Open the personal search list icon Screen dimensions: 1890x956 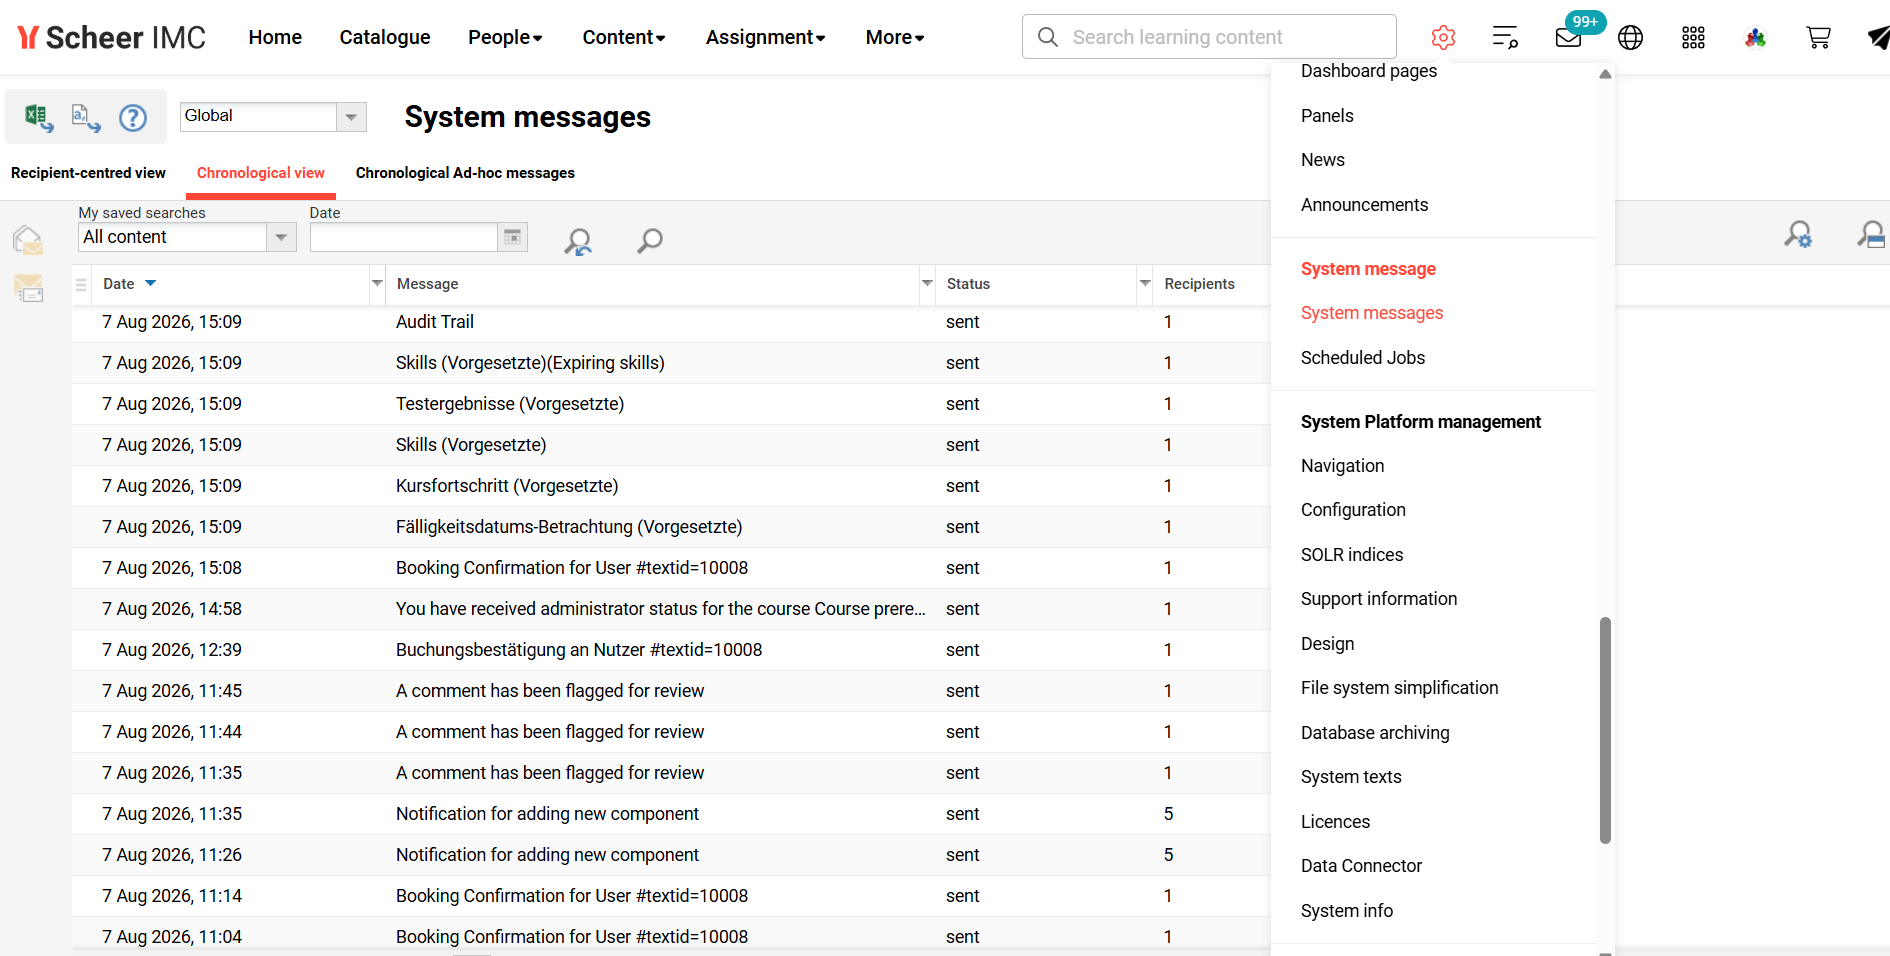1505,37
